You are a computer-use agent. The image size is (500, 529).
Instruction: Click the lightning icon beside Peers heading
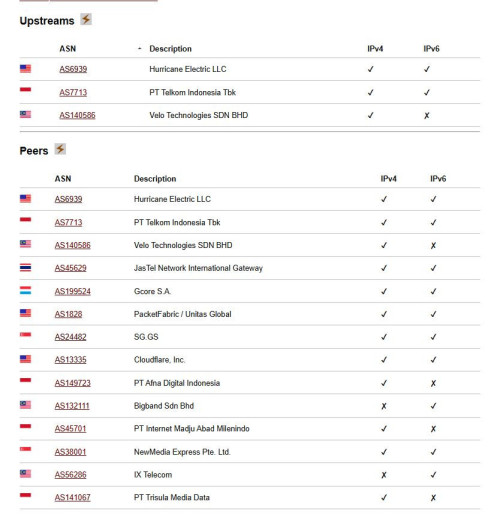(60, 149)
